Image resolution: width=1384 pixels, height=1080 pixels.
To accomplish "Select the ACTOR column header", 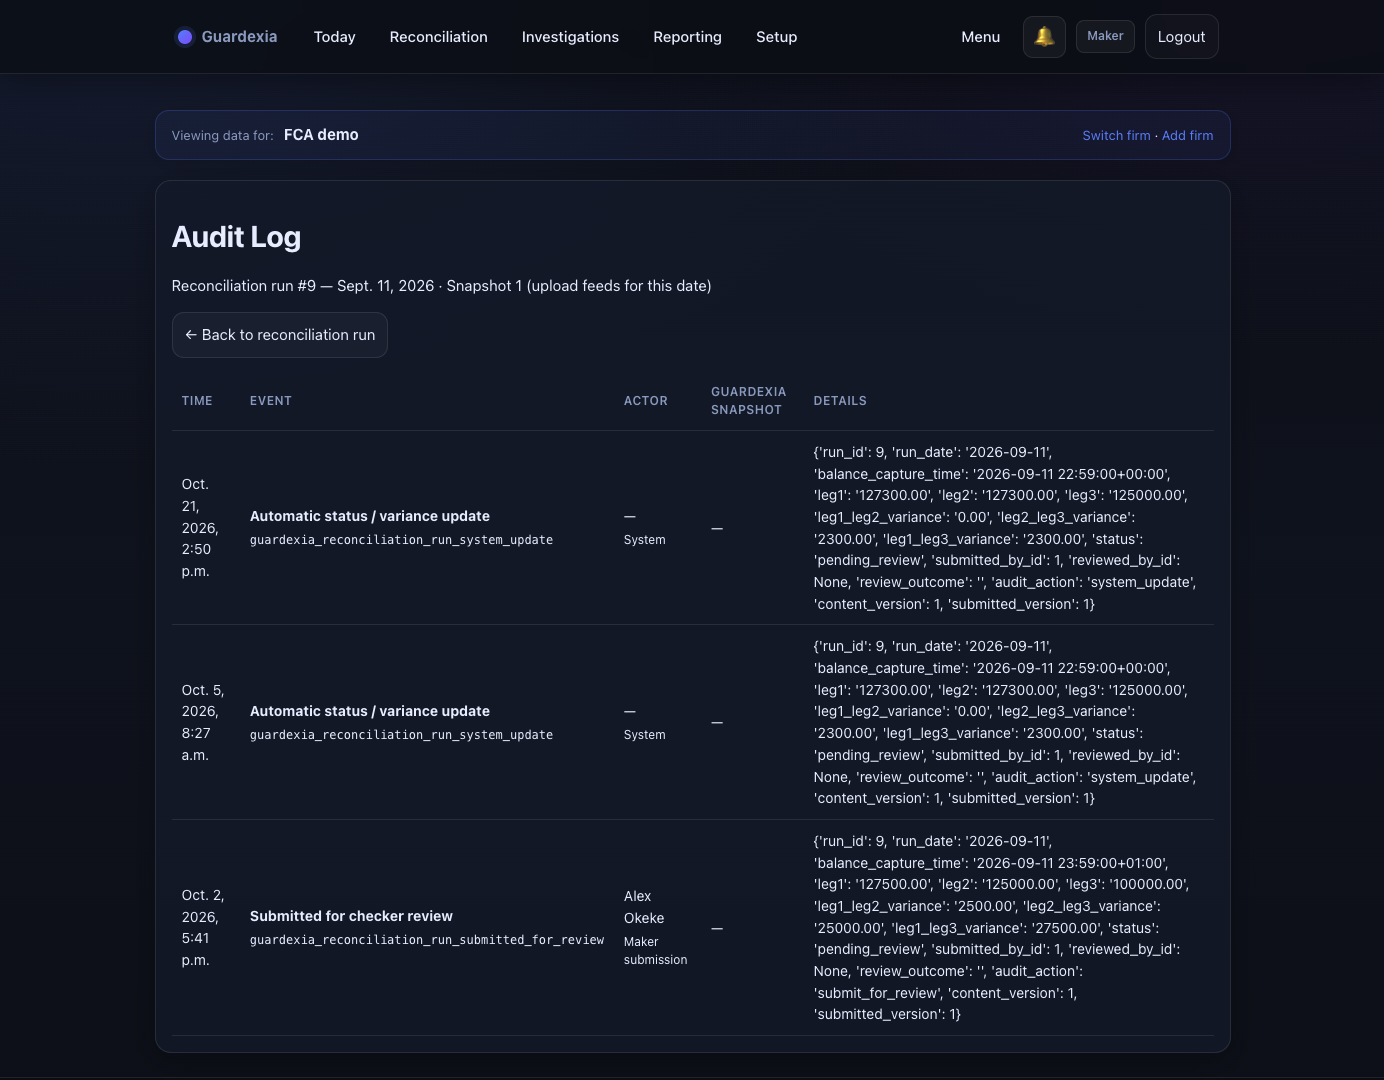I will (x=646, y=401).
